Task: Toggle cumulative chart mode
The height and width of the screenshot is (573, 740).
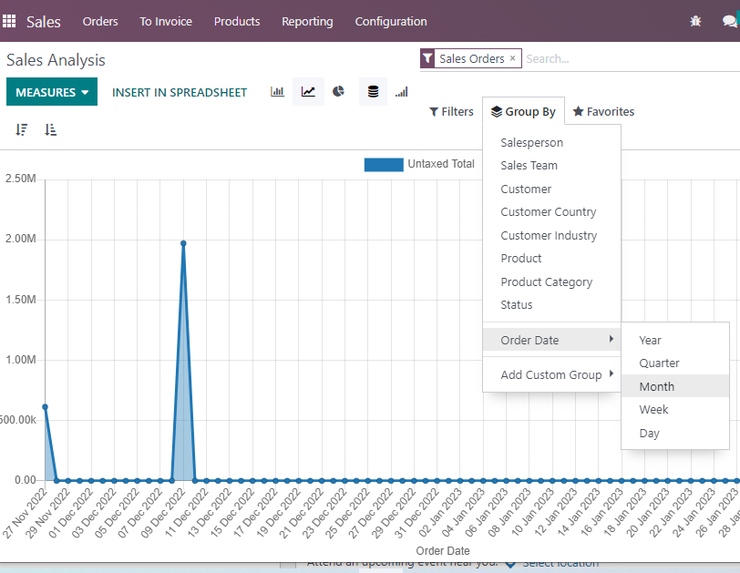Action: [402, 92]
